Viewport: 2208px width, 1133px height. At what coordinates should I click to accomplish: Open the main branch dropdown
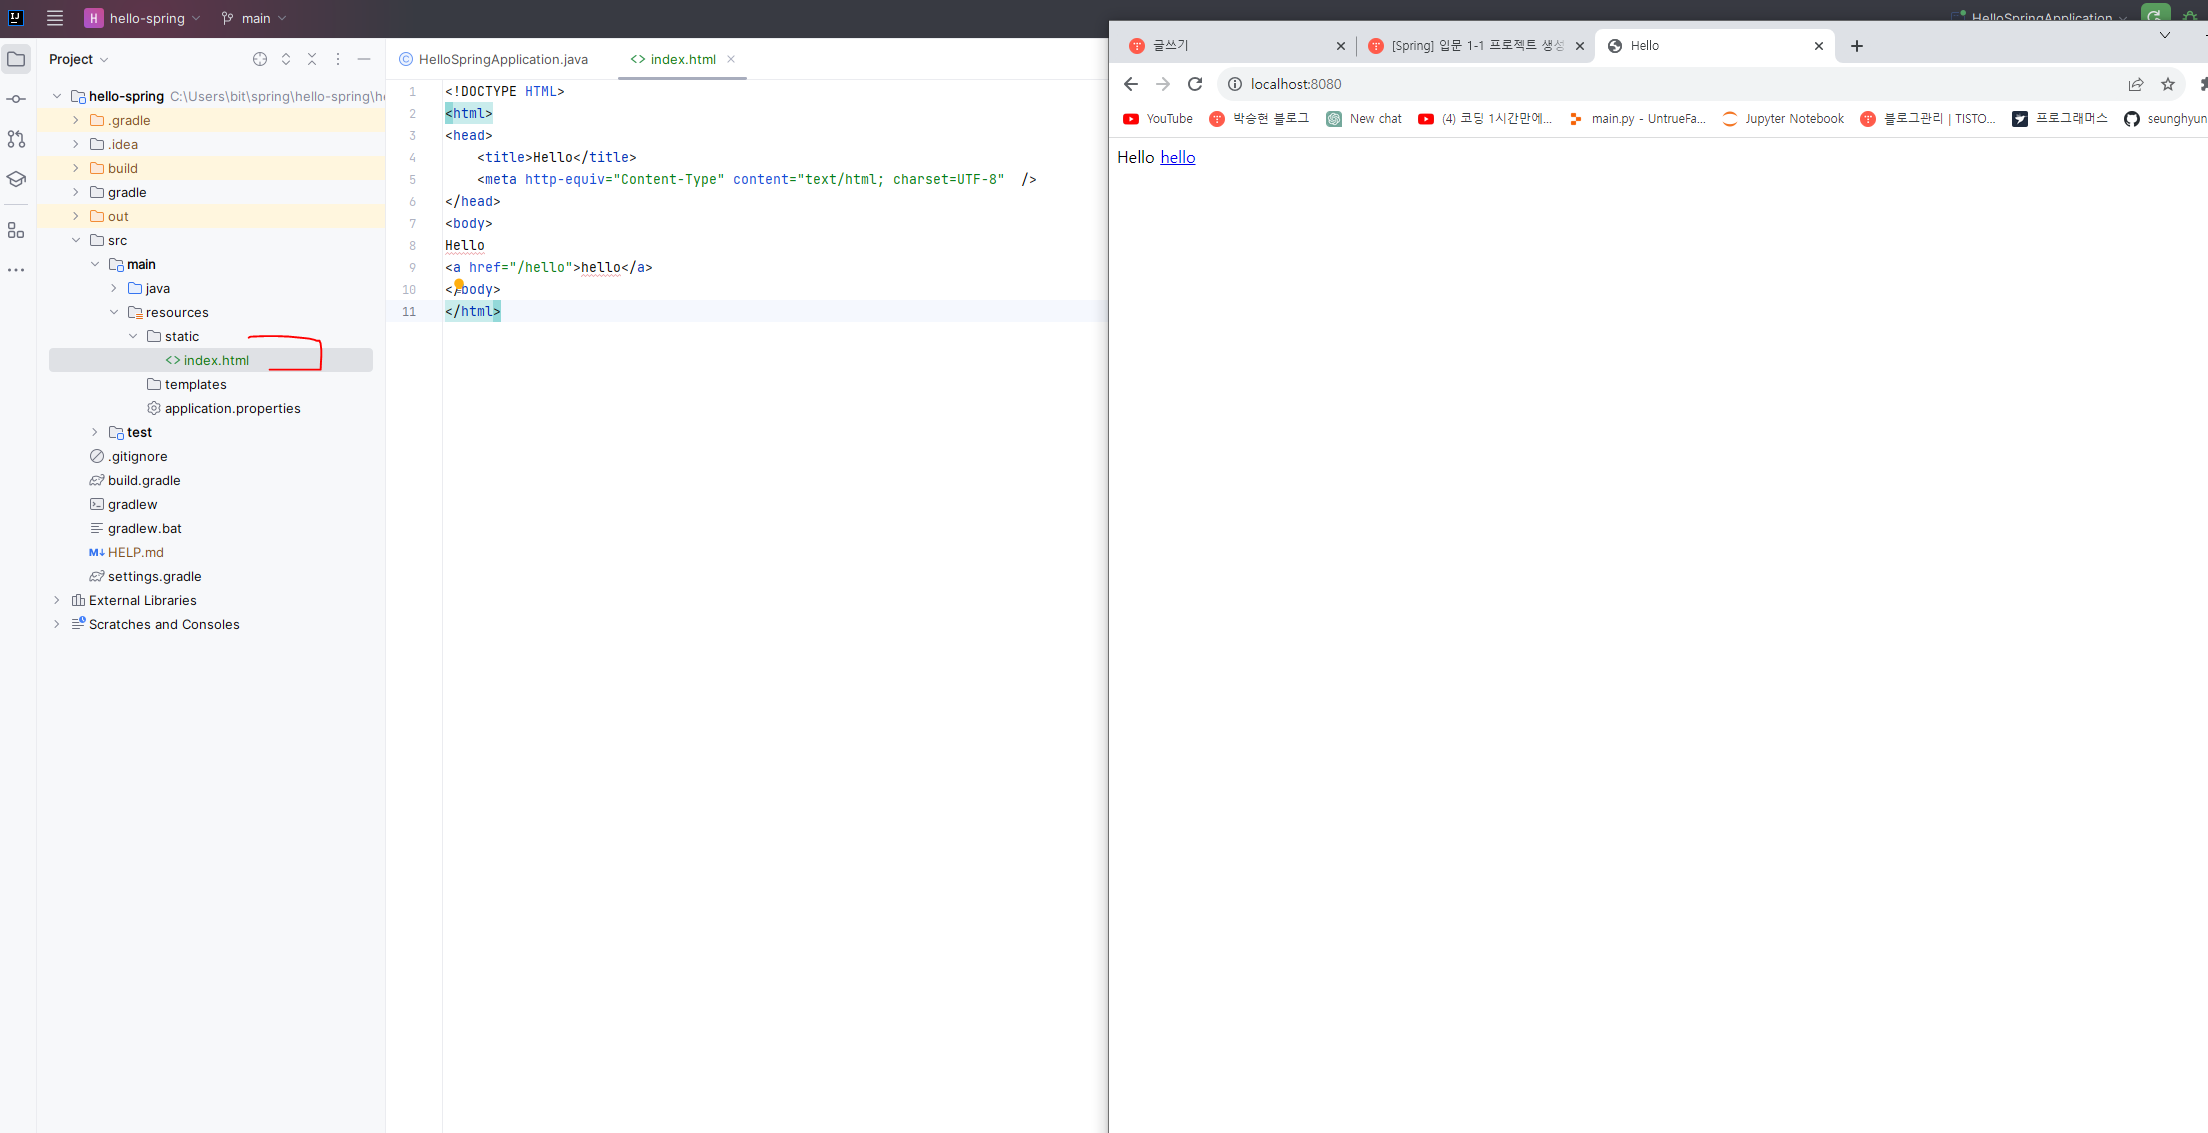click(256, 18)
